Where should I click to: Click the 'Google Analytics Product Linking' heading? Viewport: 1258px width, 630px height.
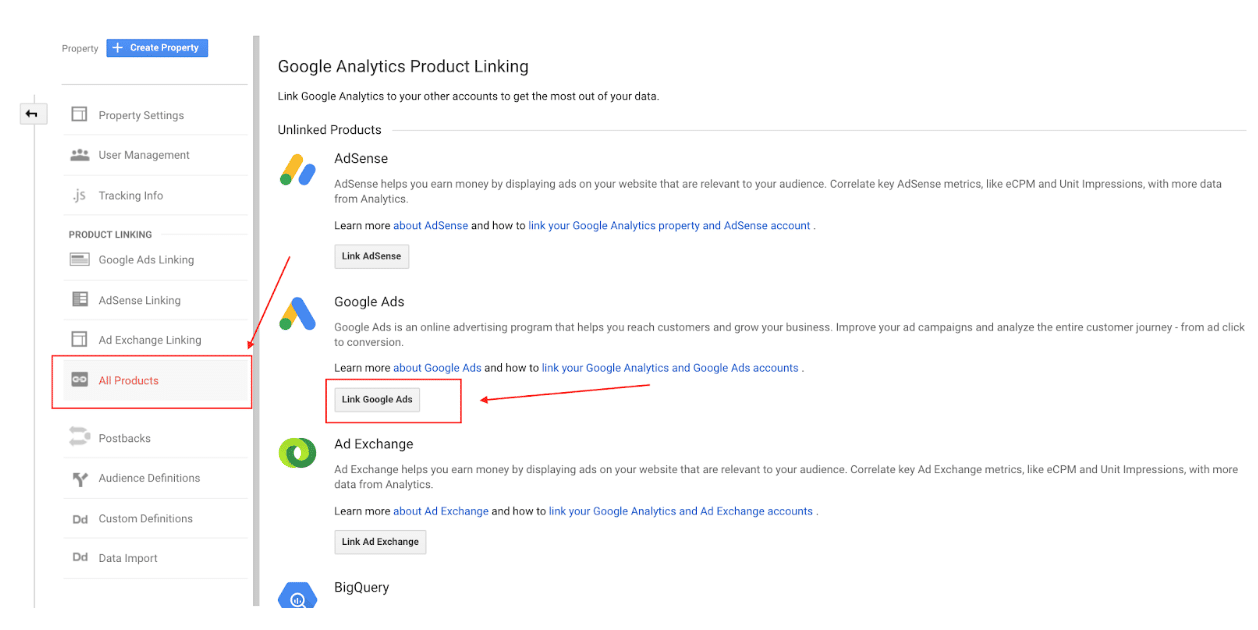(x=403, y=67)
